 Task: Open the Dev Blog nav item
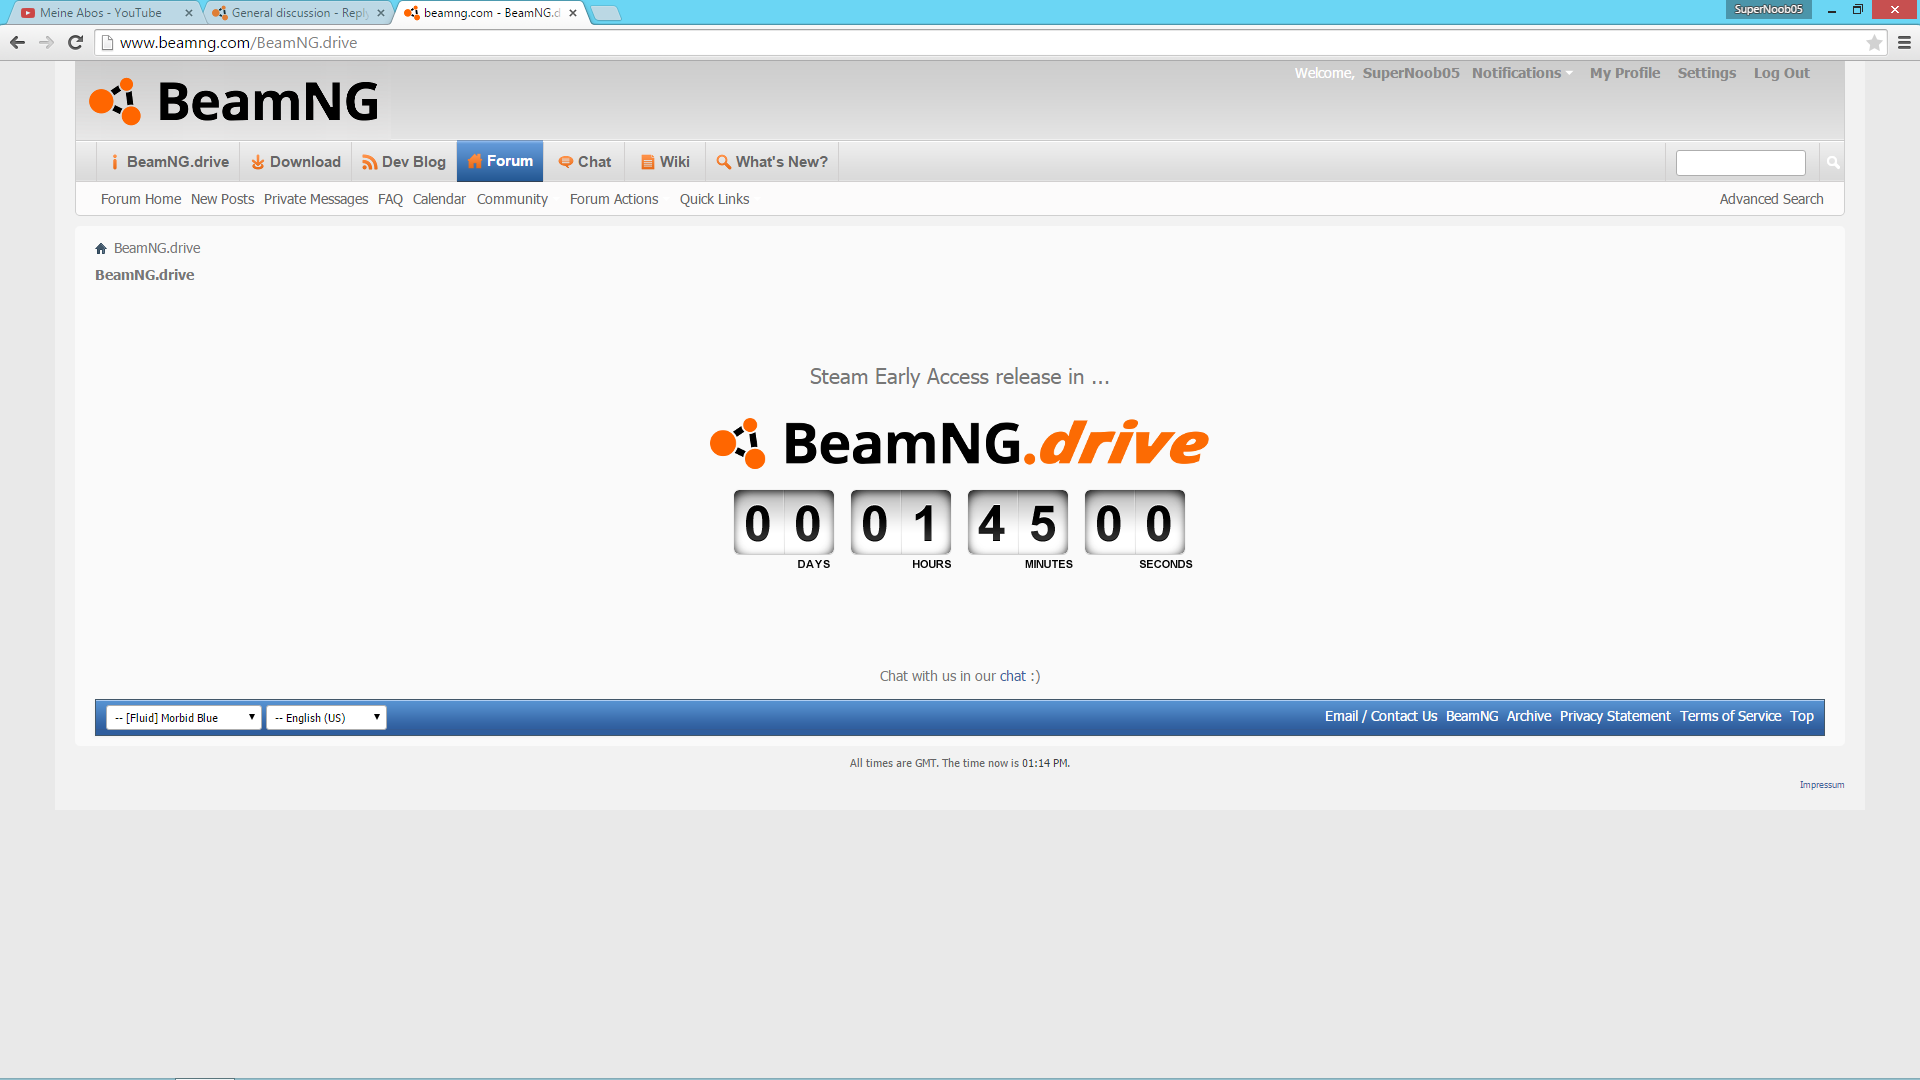coord(404,162)
